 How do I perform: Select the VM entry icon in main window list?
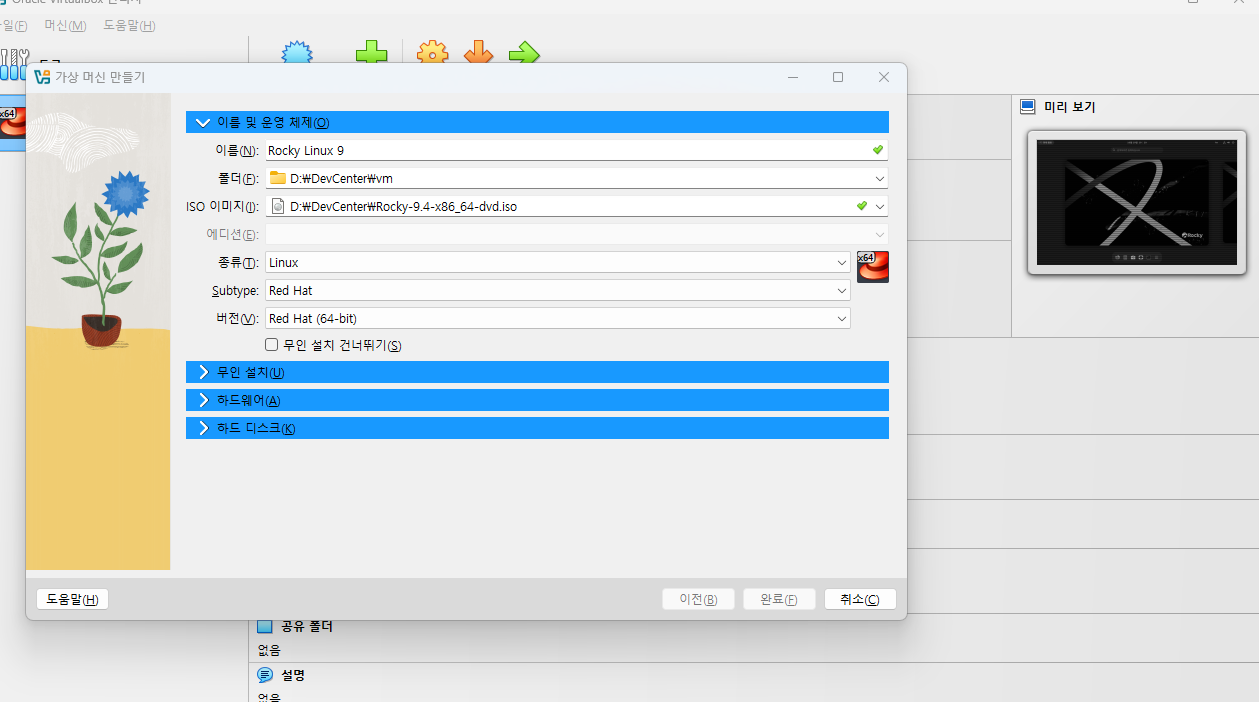click(x=12, y=122)
